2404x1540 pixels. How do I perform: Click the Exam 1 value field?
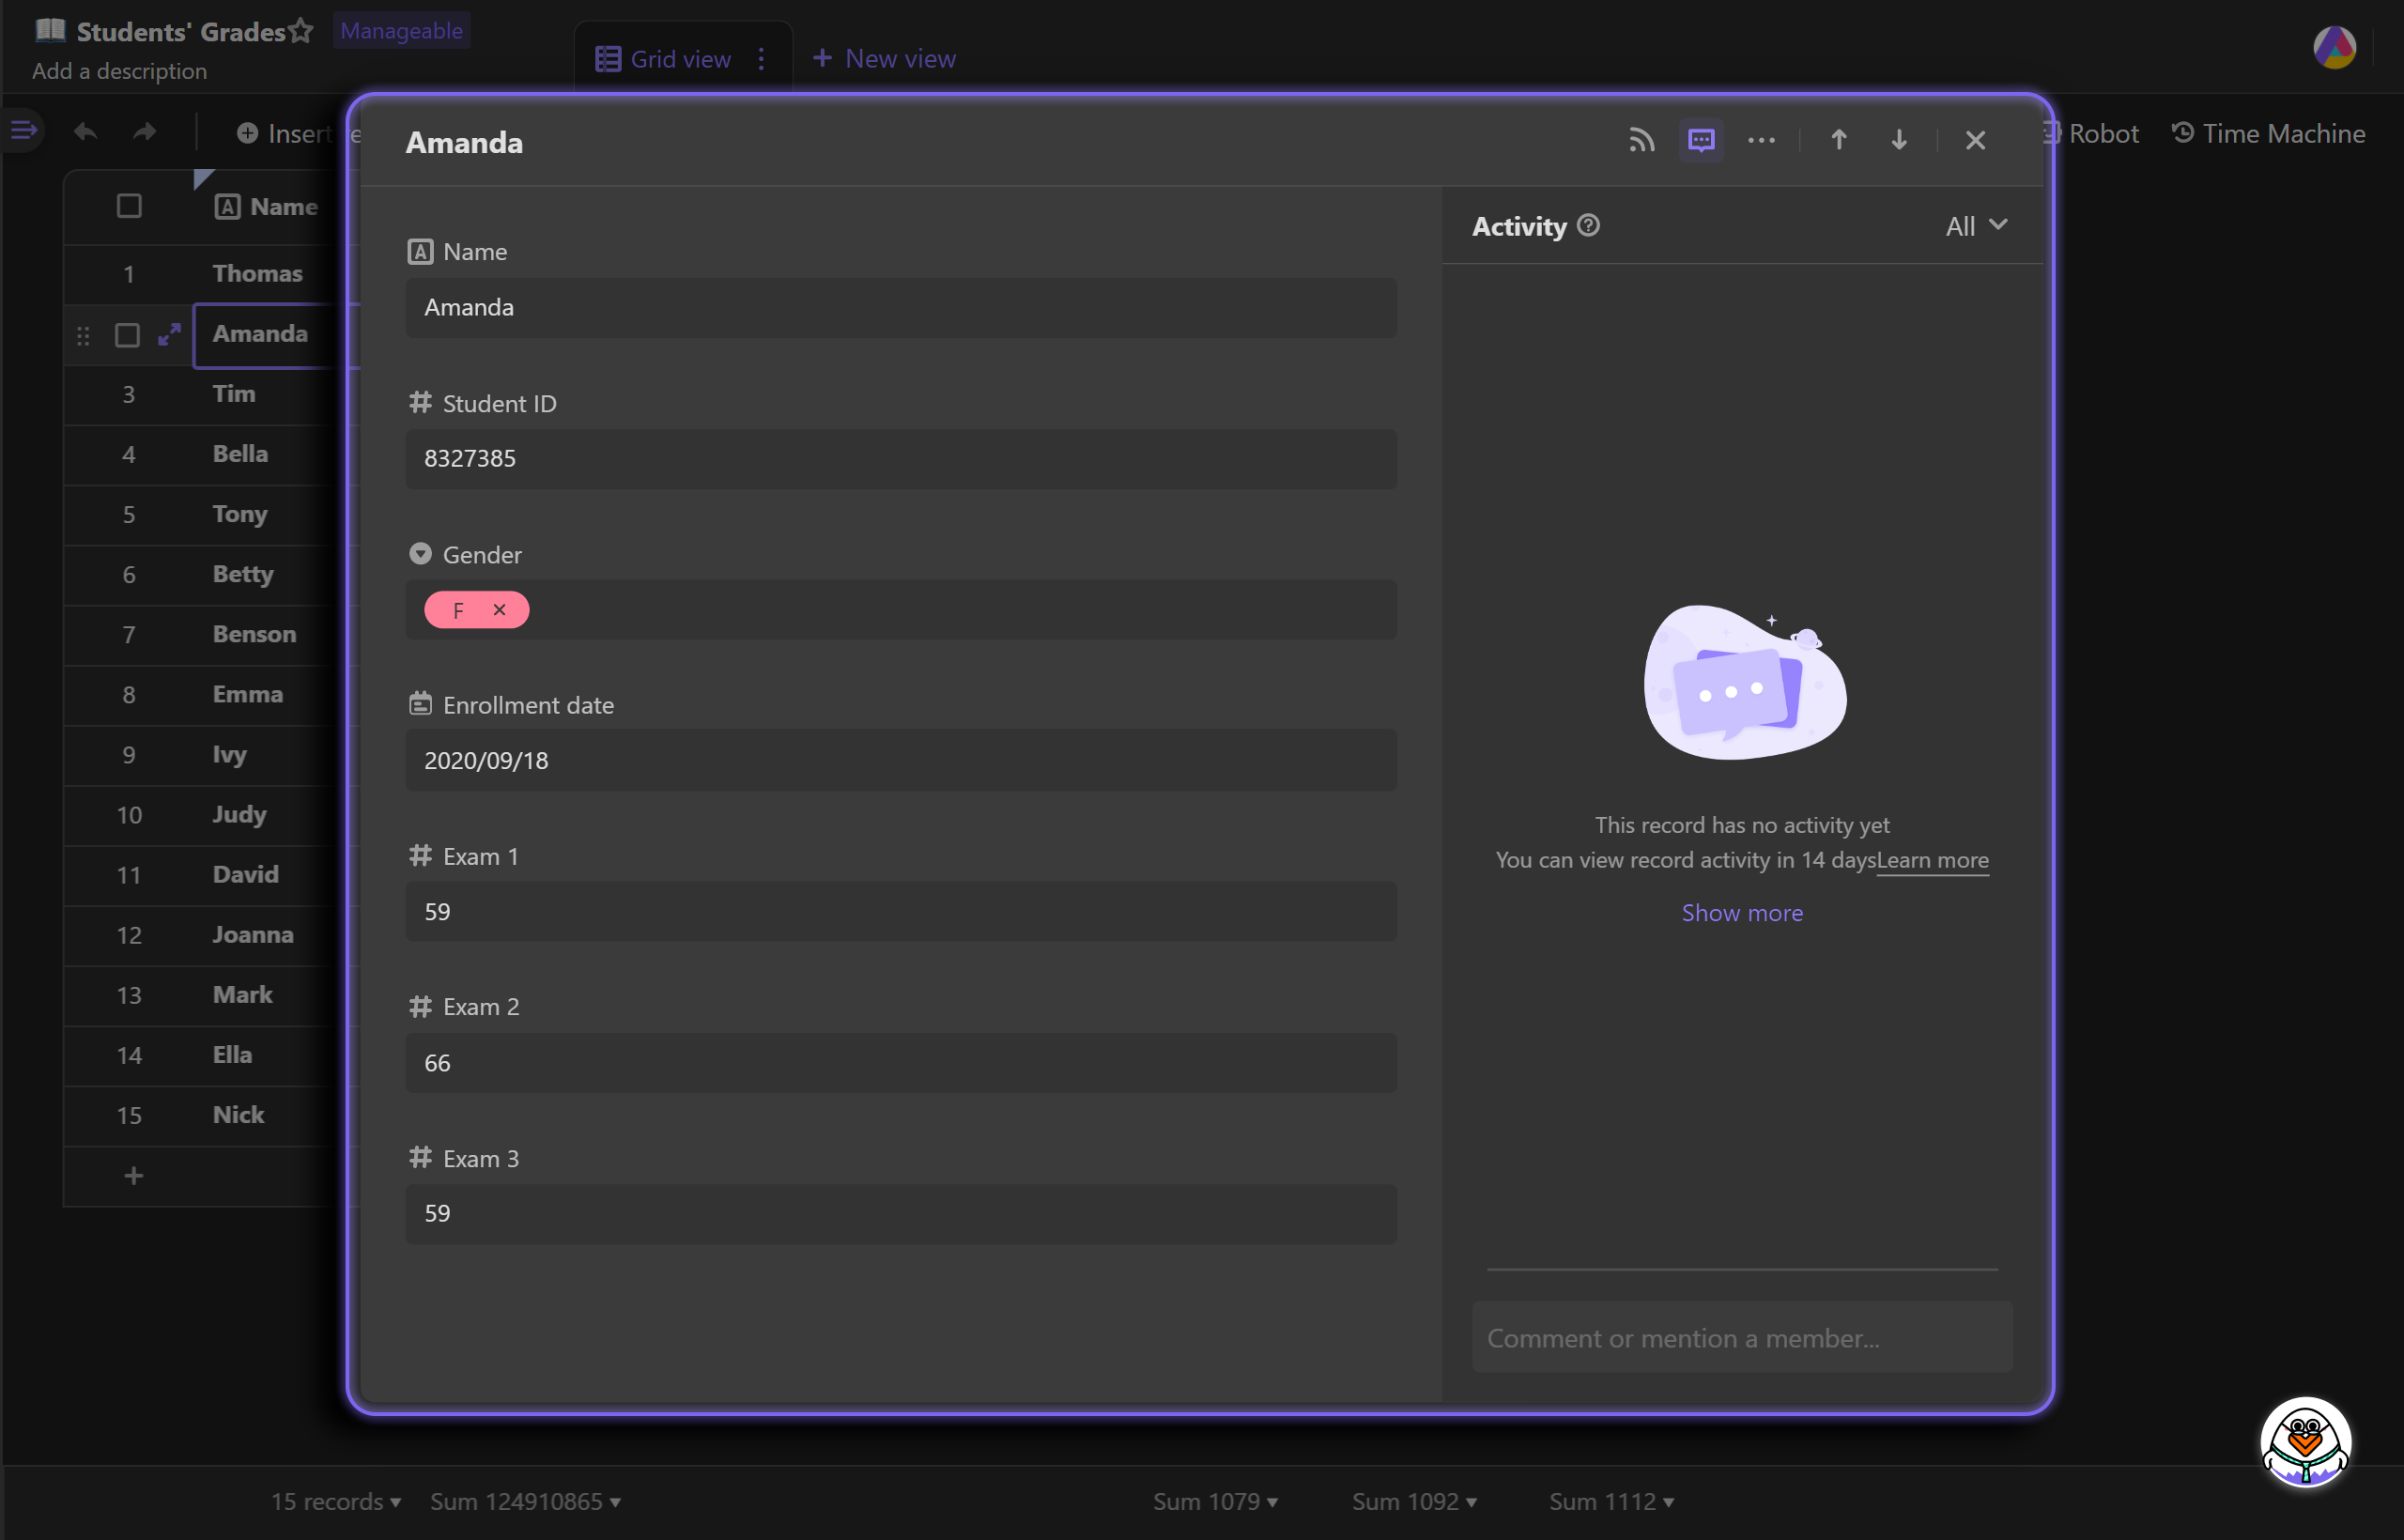pyautogui.click(x=901, y=911)
